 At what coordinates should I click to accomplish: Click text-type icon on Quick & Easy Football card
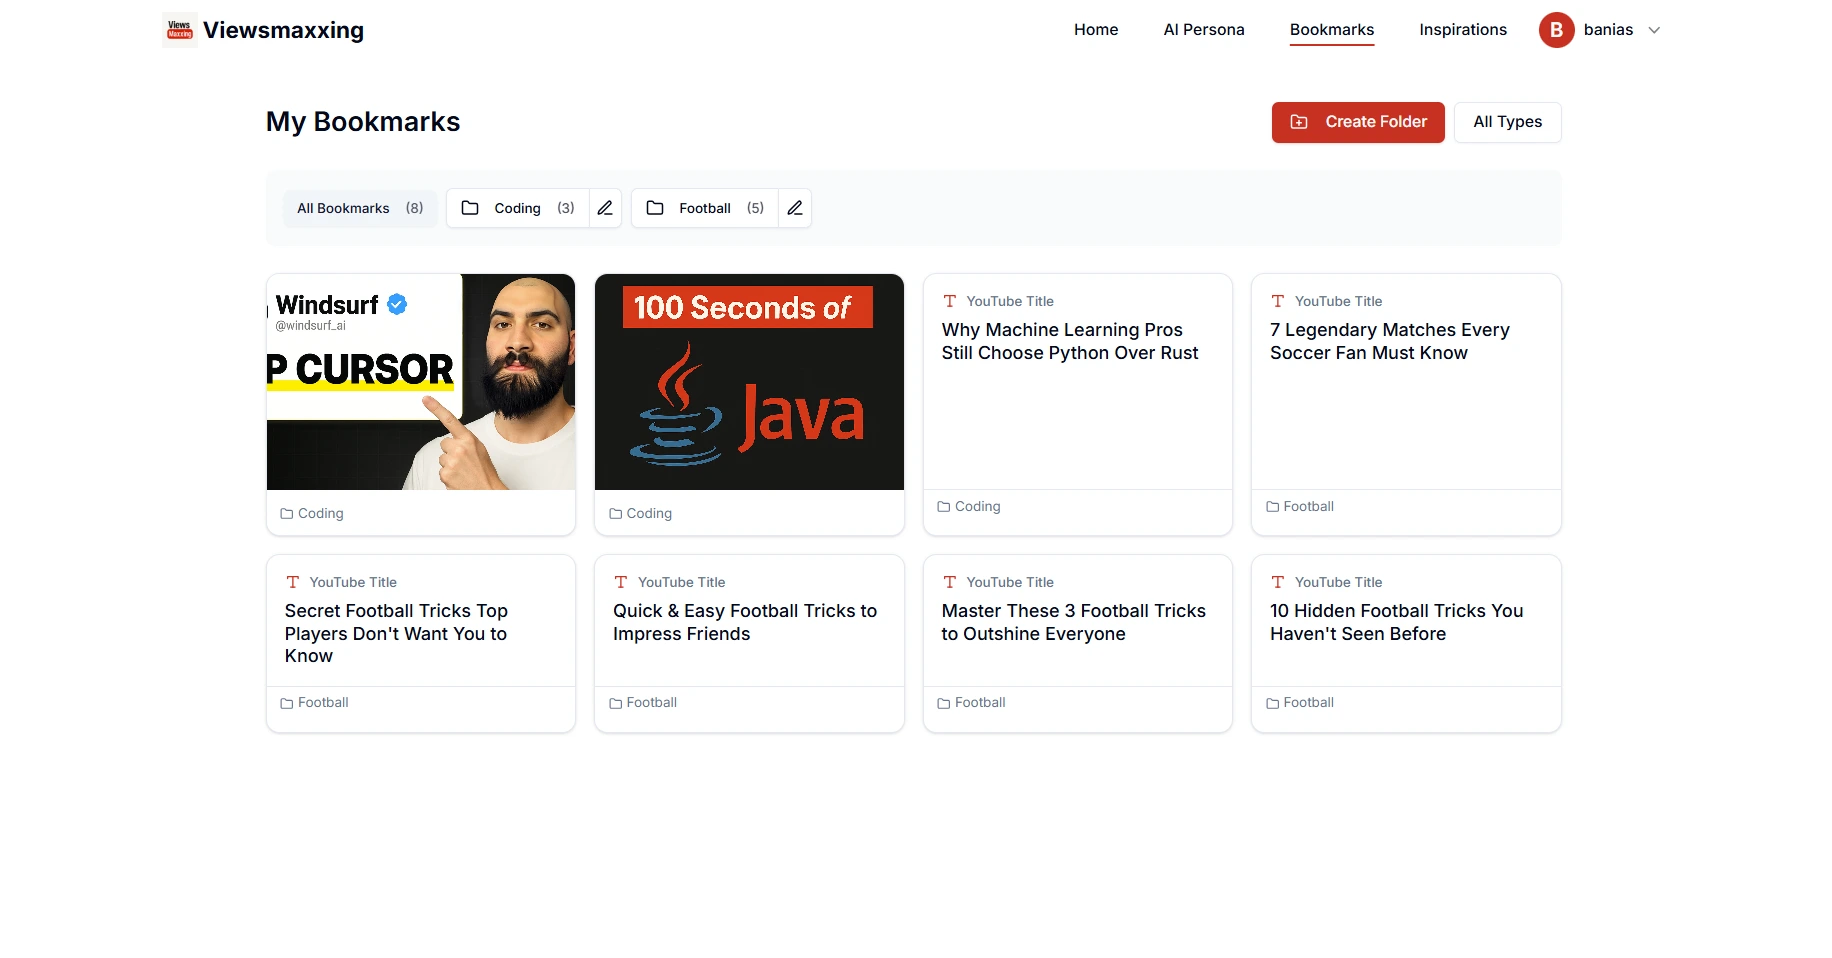pyautogui.click(x=621, y=582)
